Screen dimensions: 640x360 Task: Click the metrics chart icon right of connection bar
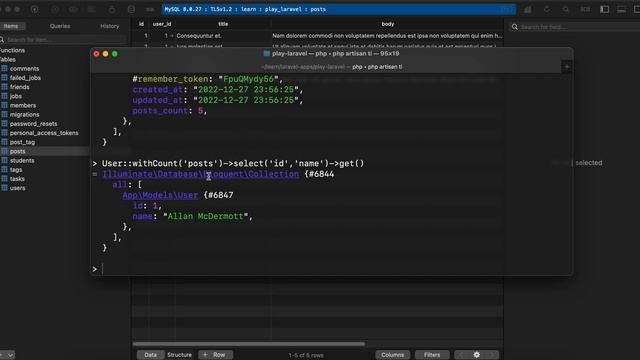point(528,9)
